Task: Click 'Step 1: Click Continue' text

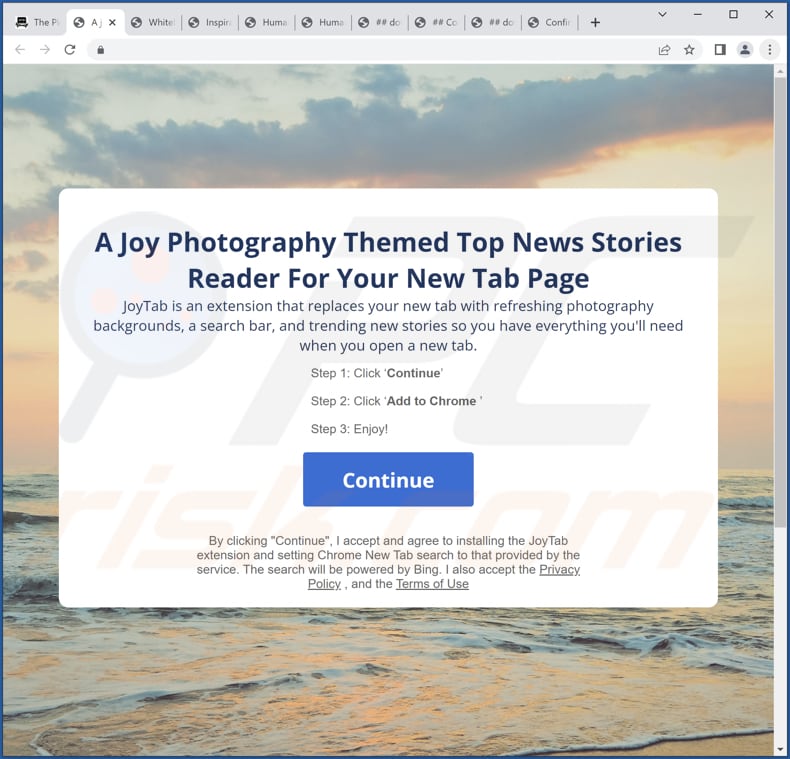Action: pyautogui.click(x=377, y=373)
